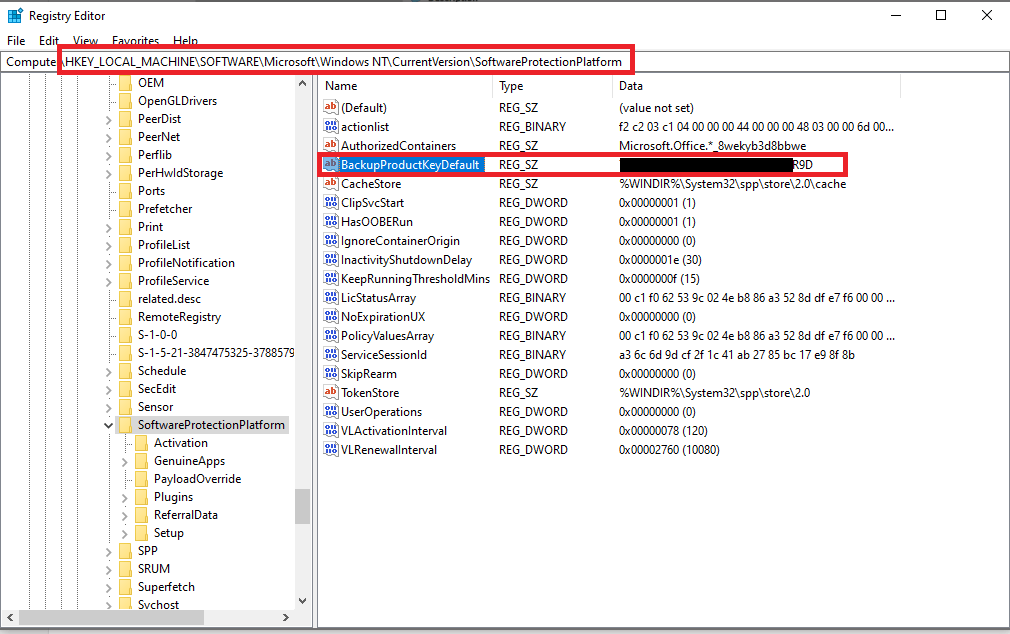Image resolution: width=1010 pixels, height=634 pixels.
Task: Select the Prefetcher key
Action: pos(165,209)
